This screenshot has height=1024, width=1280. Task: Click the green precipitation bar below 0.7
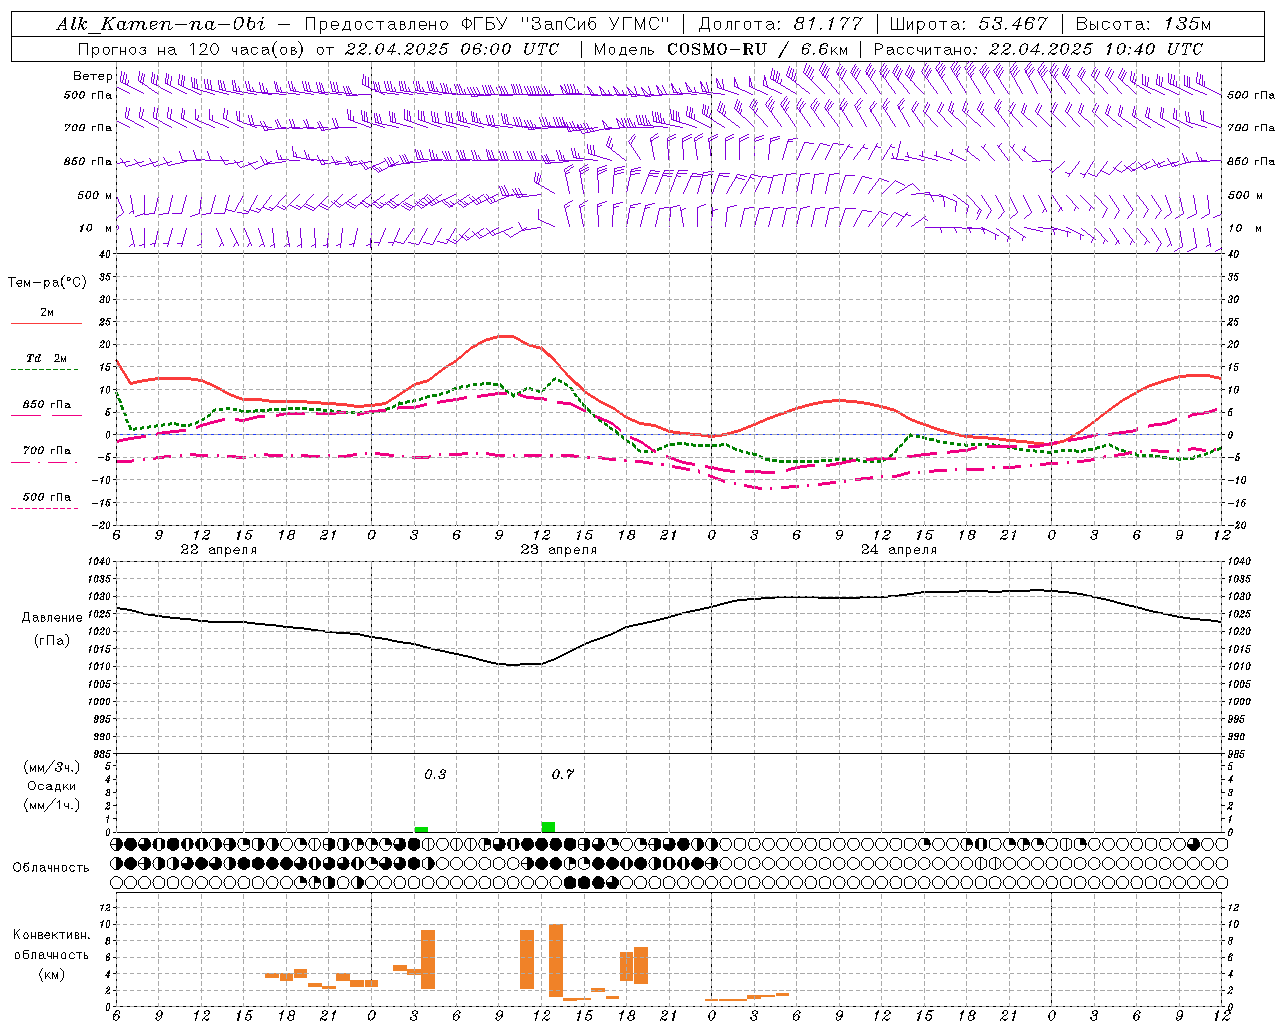click(548, 827)
